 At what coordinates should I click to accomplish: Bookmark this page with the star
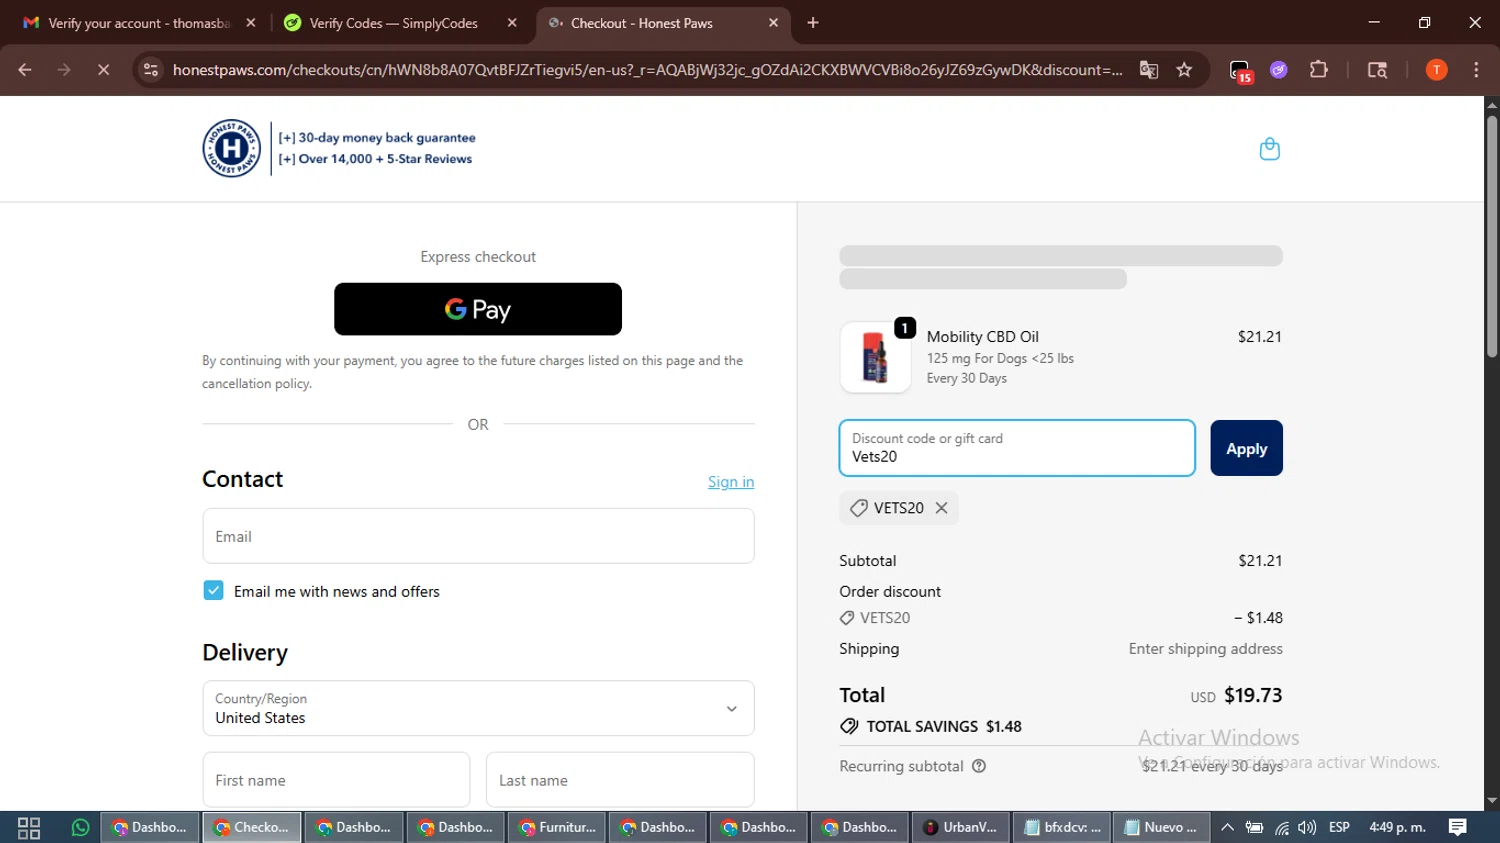(x=1185, y=70)
